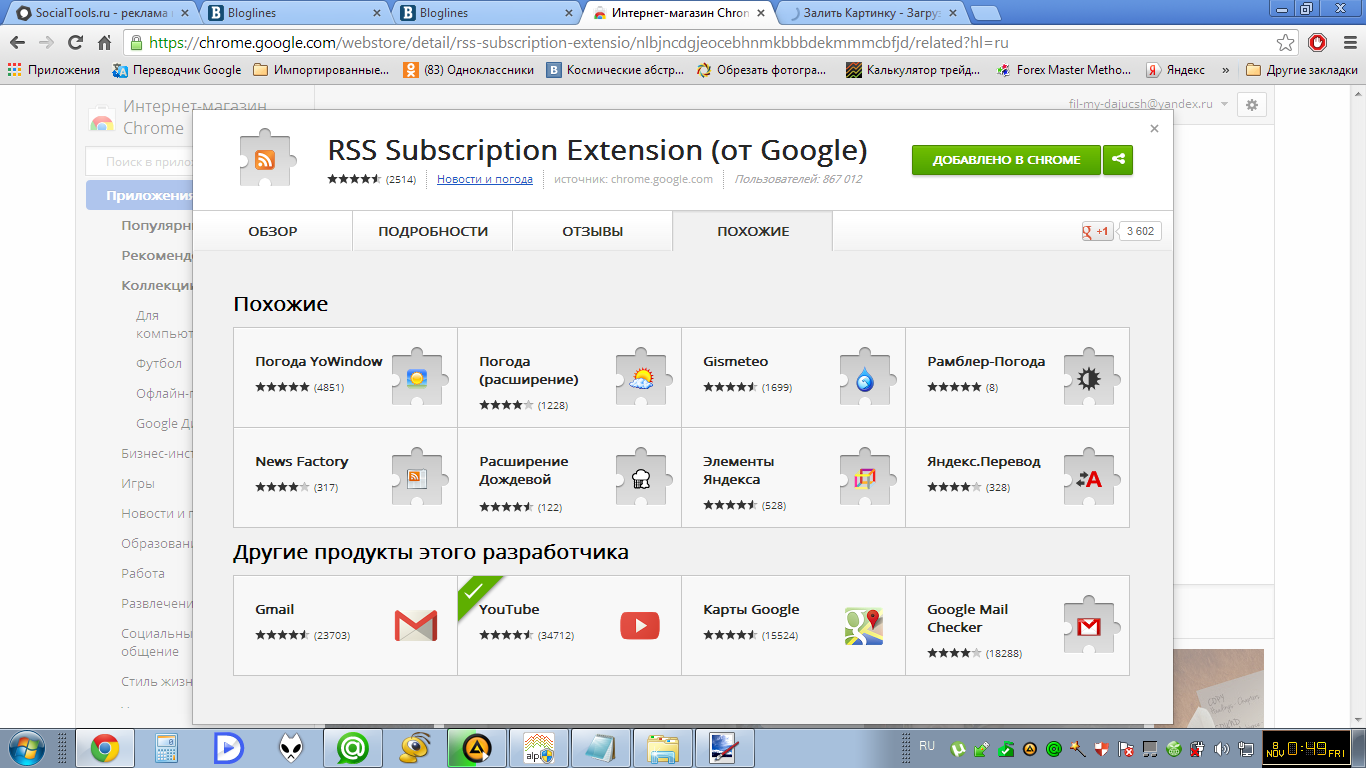This screenshot has height=768, width=1366.
Task: Click the Chrome back arrow
Action: (x=17, y=43)
